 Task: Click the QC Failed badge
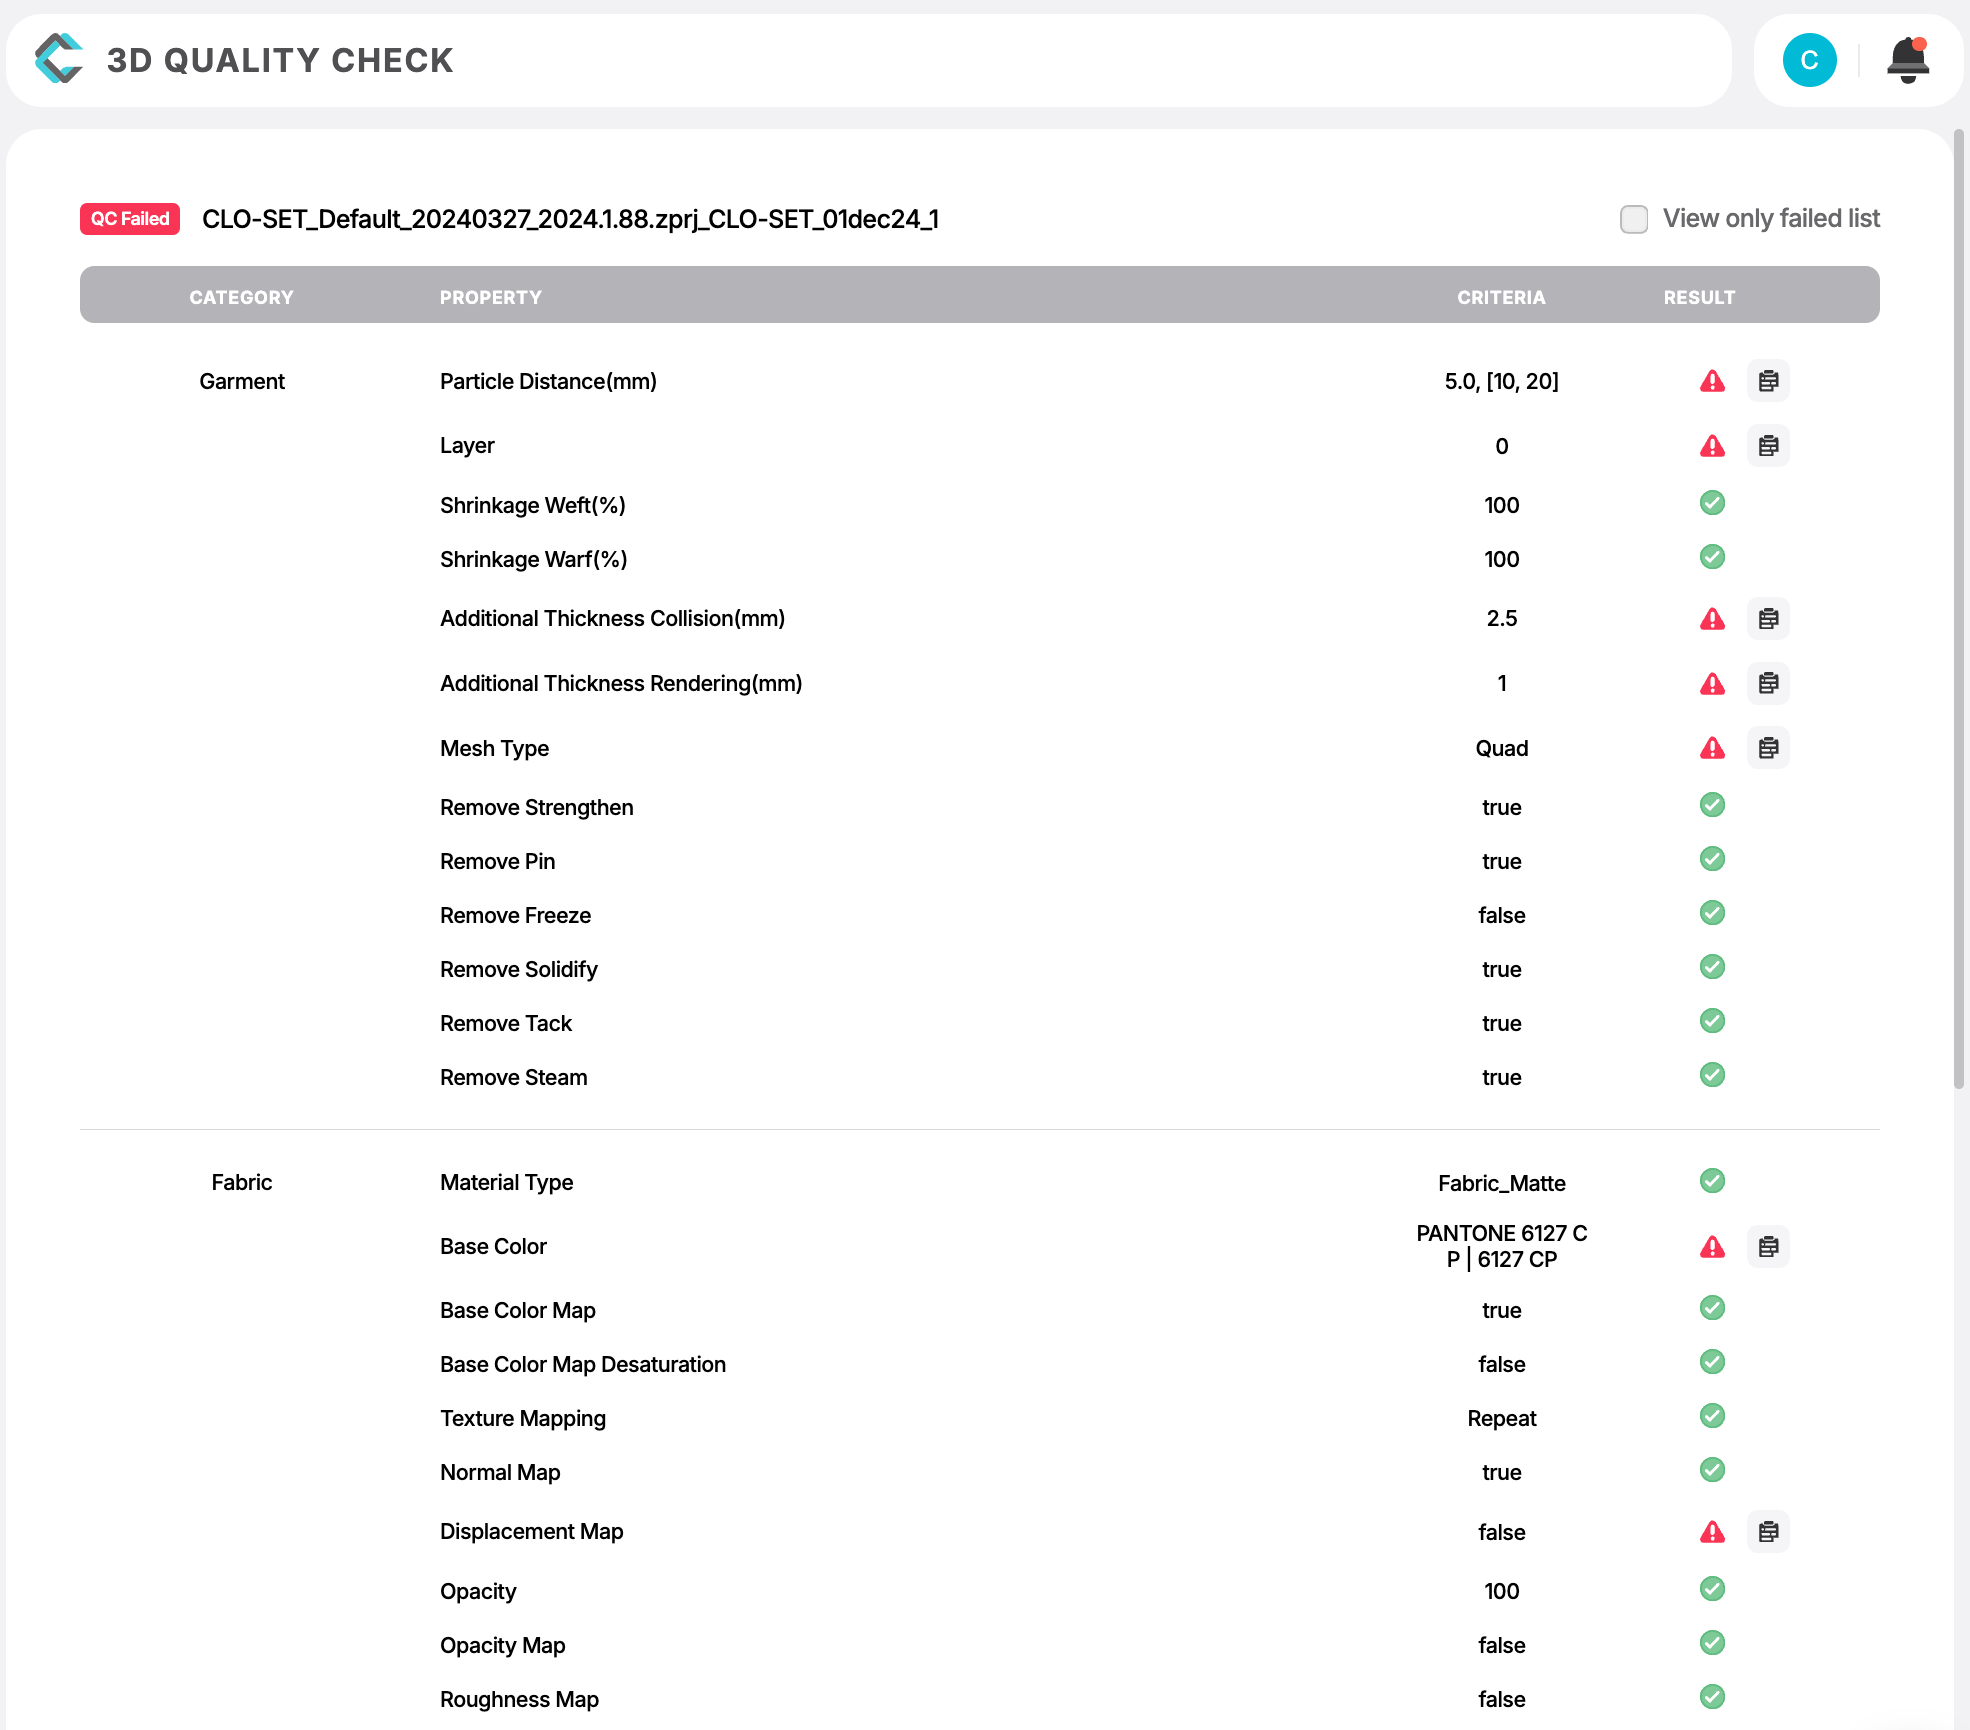point(129,218)
